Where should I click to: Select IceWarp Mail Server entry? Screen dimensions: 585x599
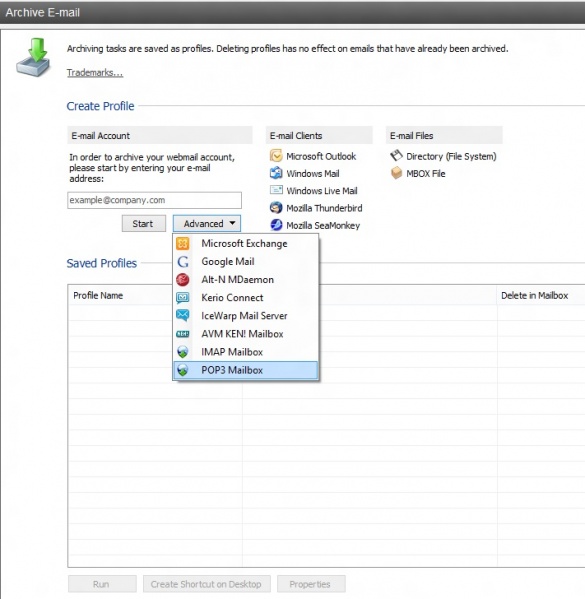(x=245, y=316)
